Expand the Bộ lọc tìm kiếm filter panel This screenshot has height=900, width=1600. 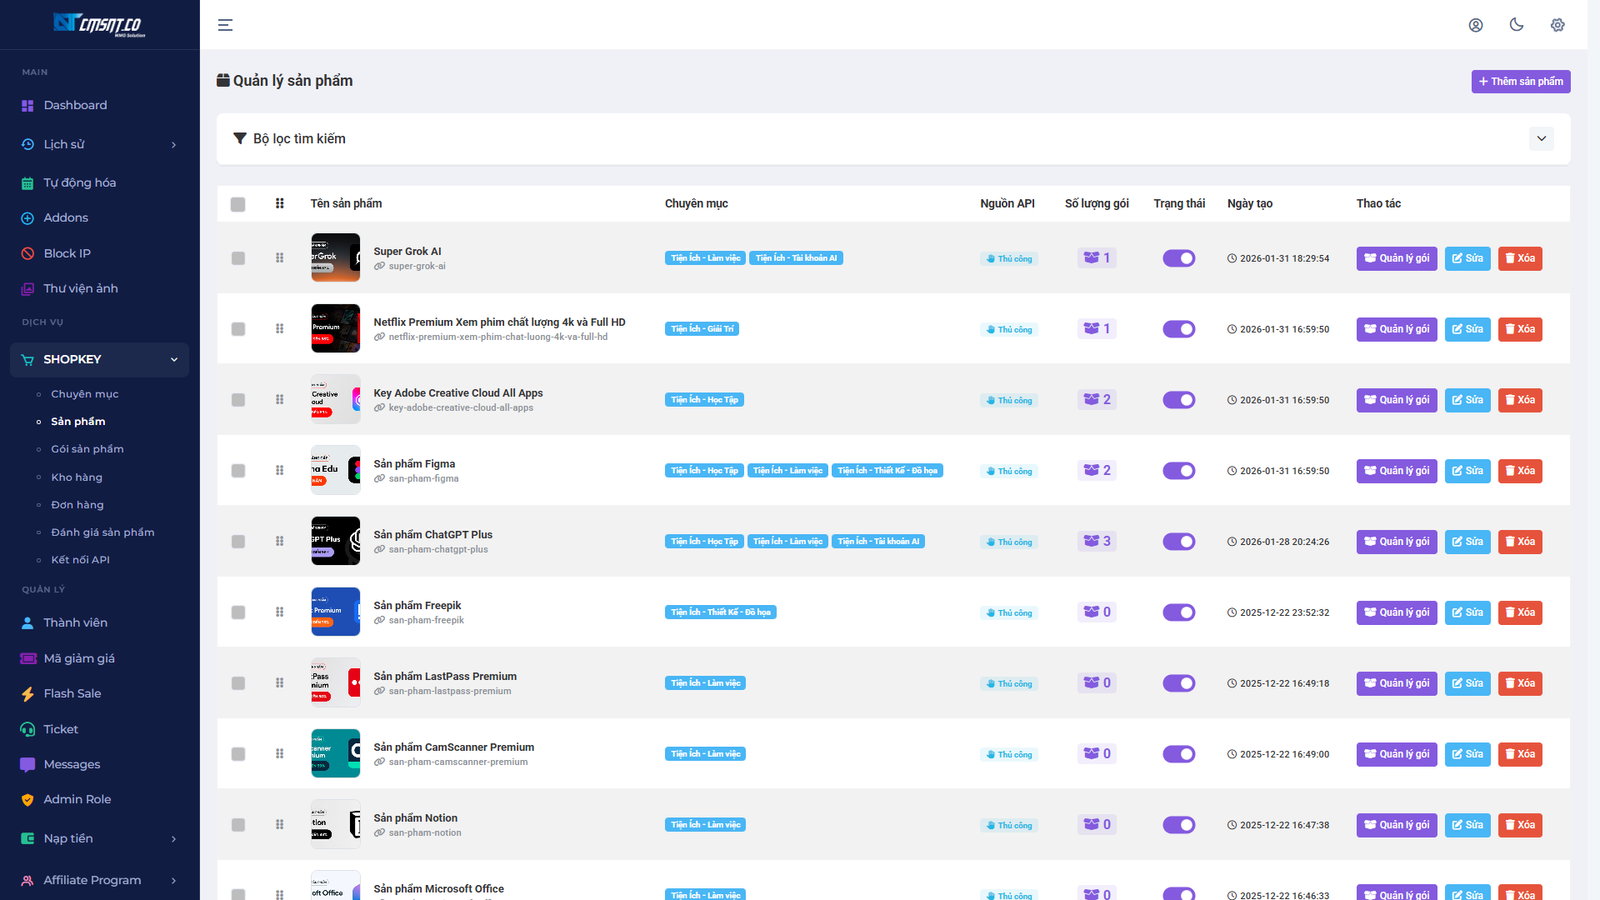(x=1541, y=139)
